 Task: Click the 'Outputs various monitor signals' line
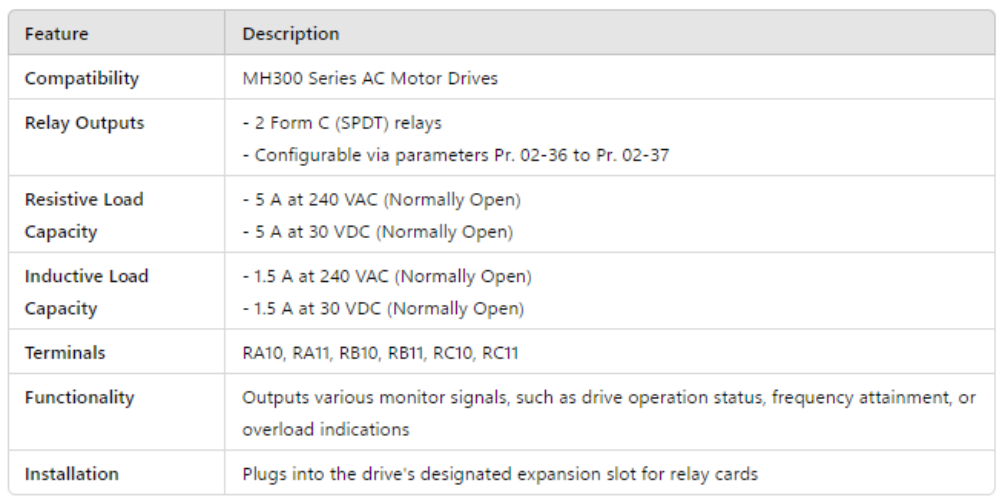608,397
